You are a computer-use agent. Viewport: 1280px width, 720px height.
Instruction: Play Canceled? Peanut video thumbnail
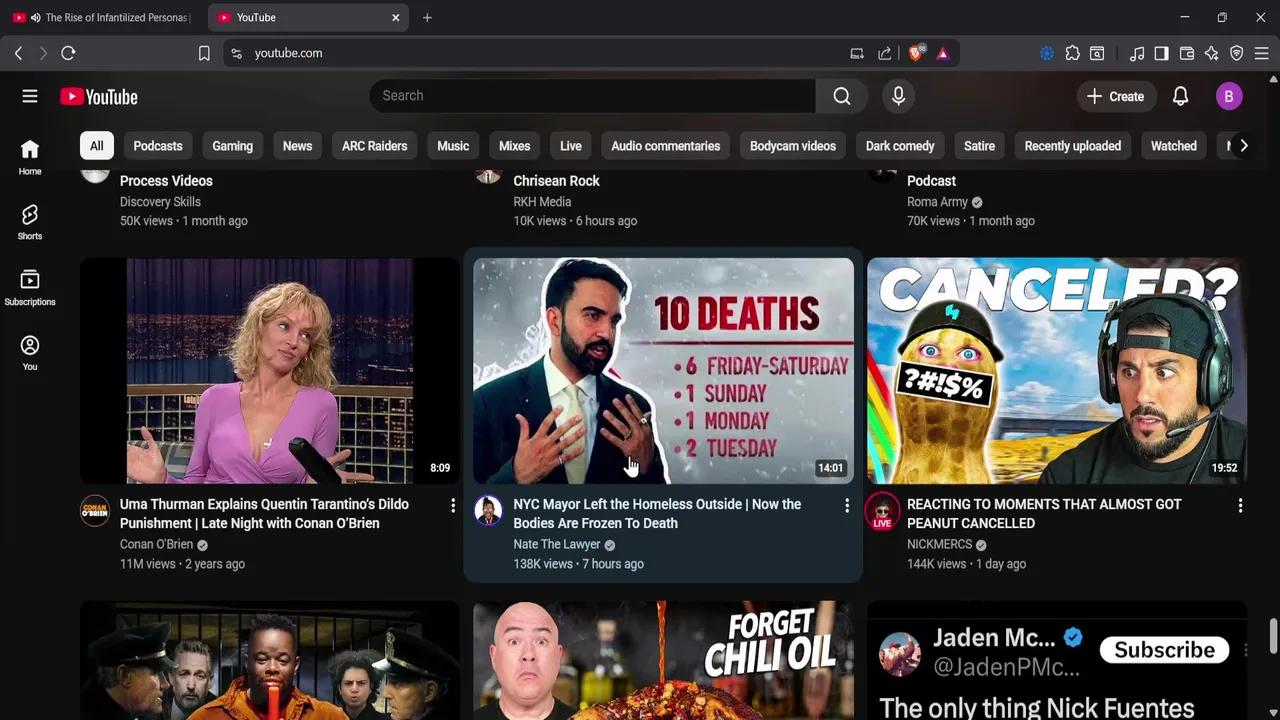point(1057,371)
